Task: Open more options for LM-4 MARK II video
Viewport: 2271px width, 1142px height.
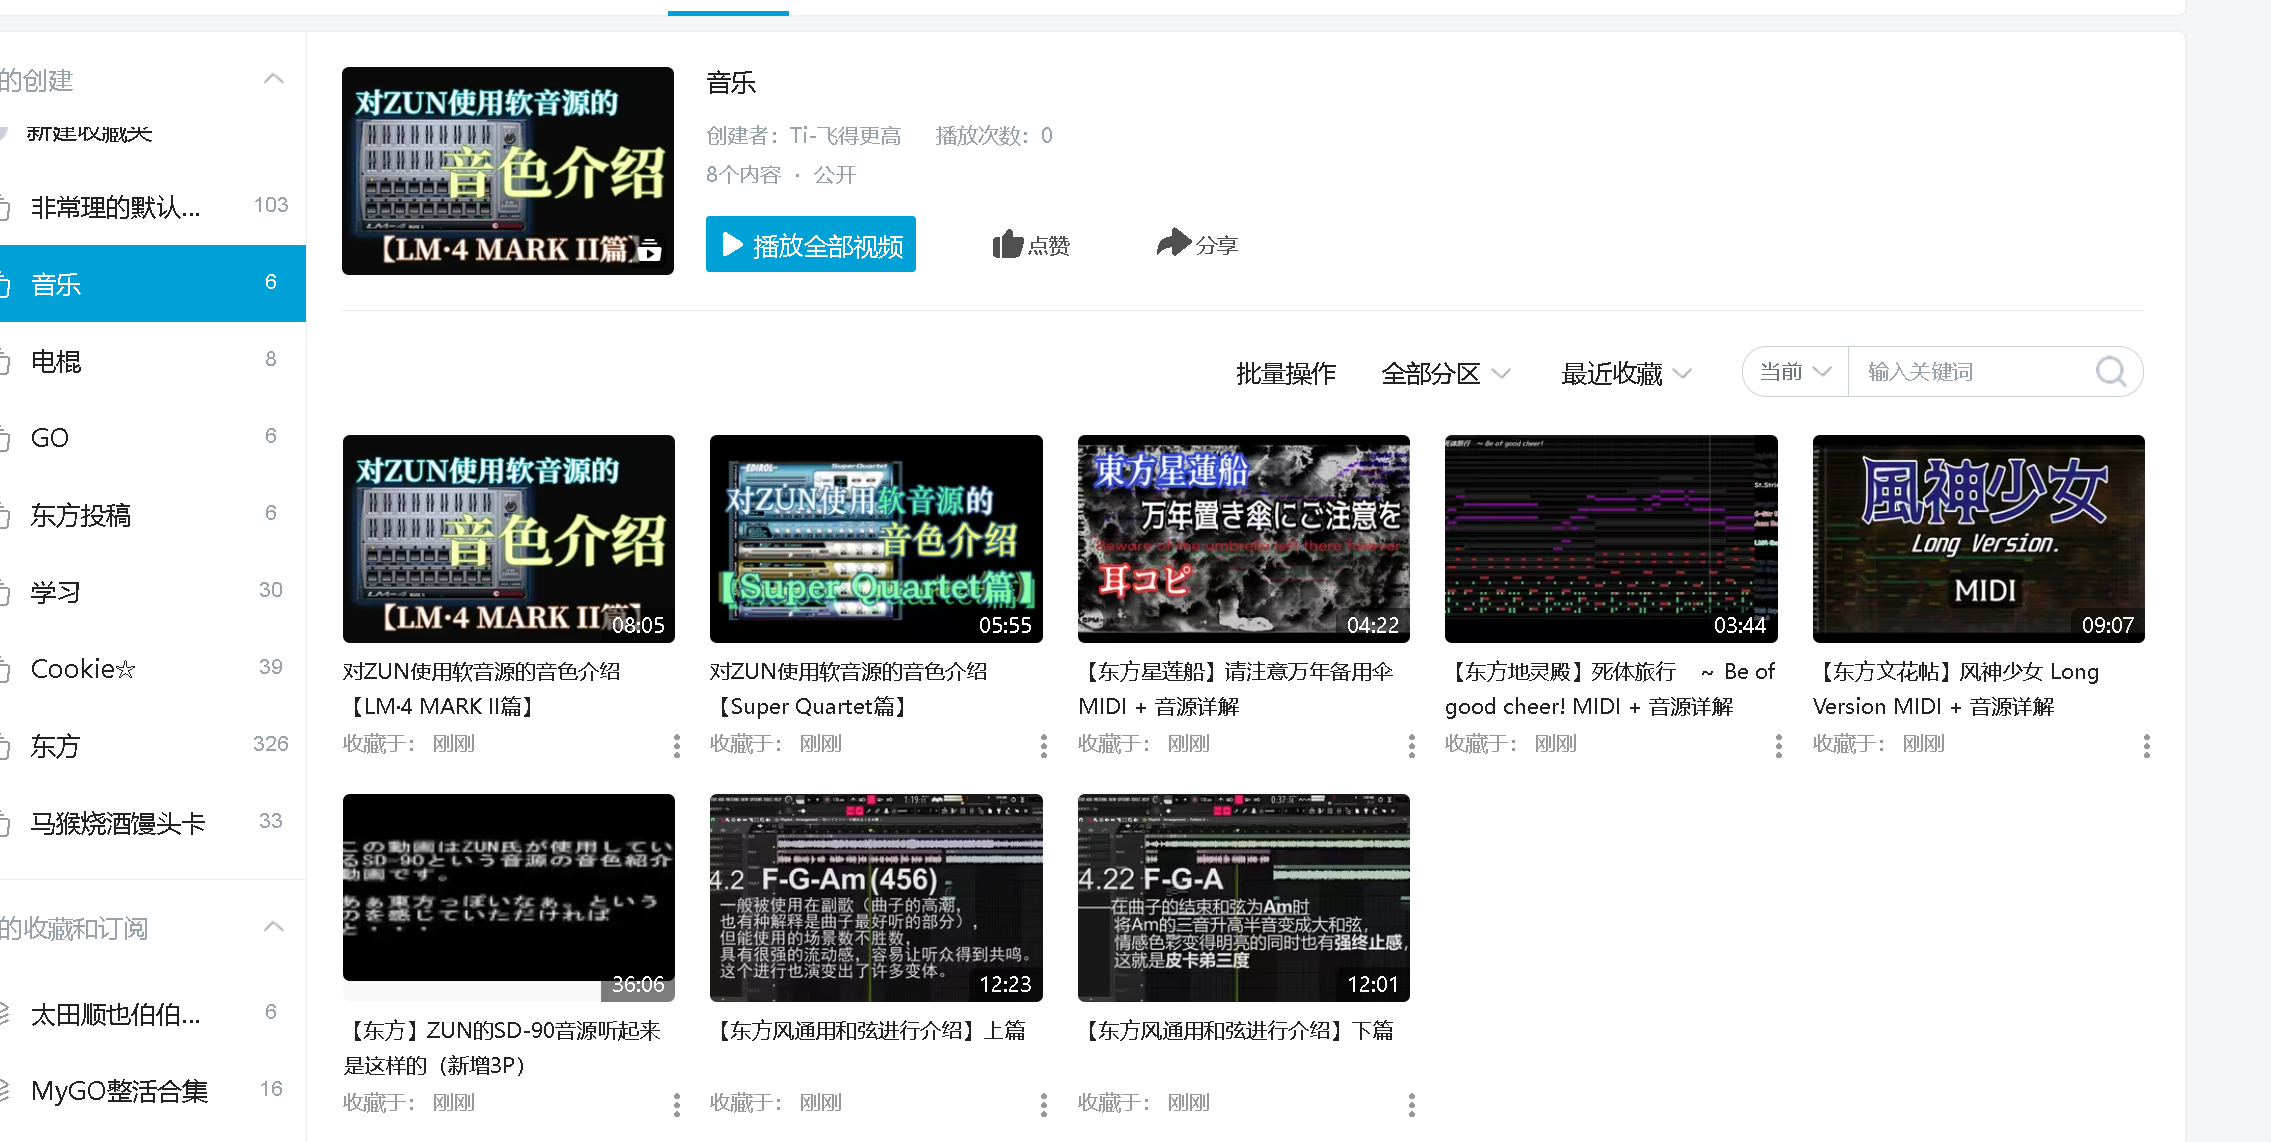Action: [677, 746]
